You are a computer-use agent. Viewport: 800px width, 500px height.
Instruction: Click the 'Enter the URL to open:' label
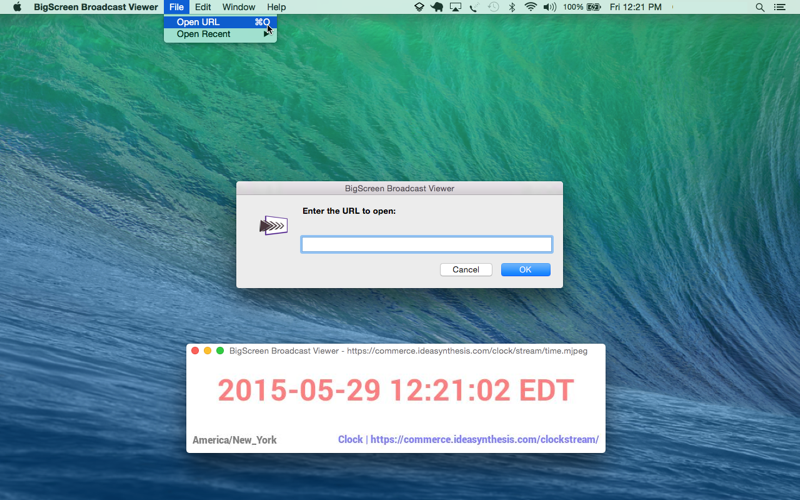(349, 211)
